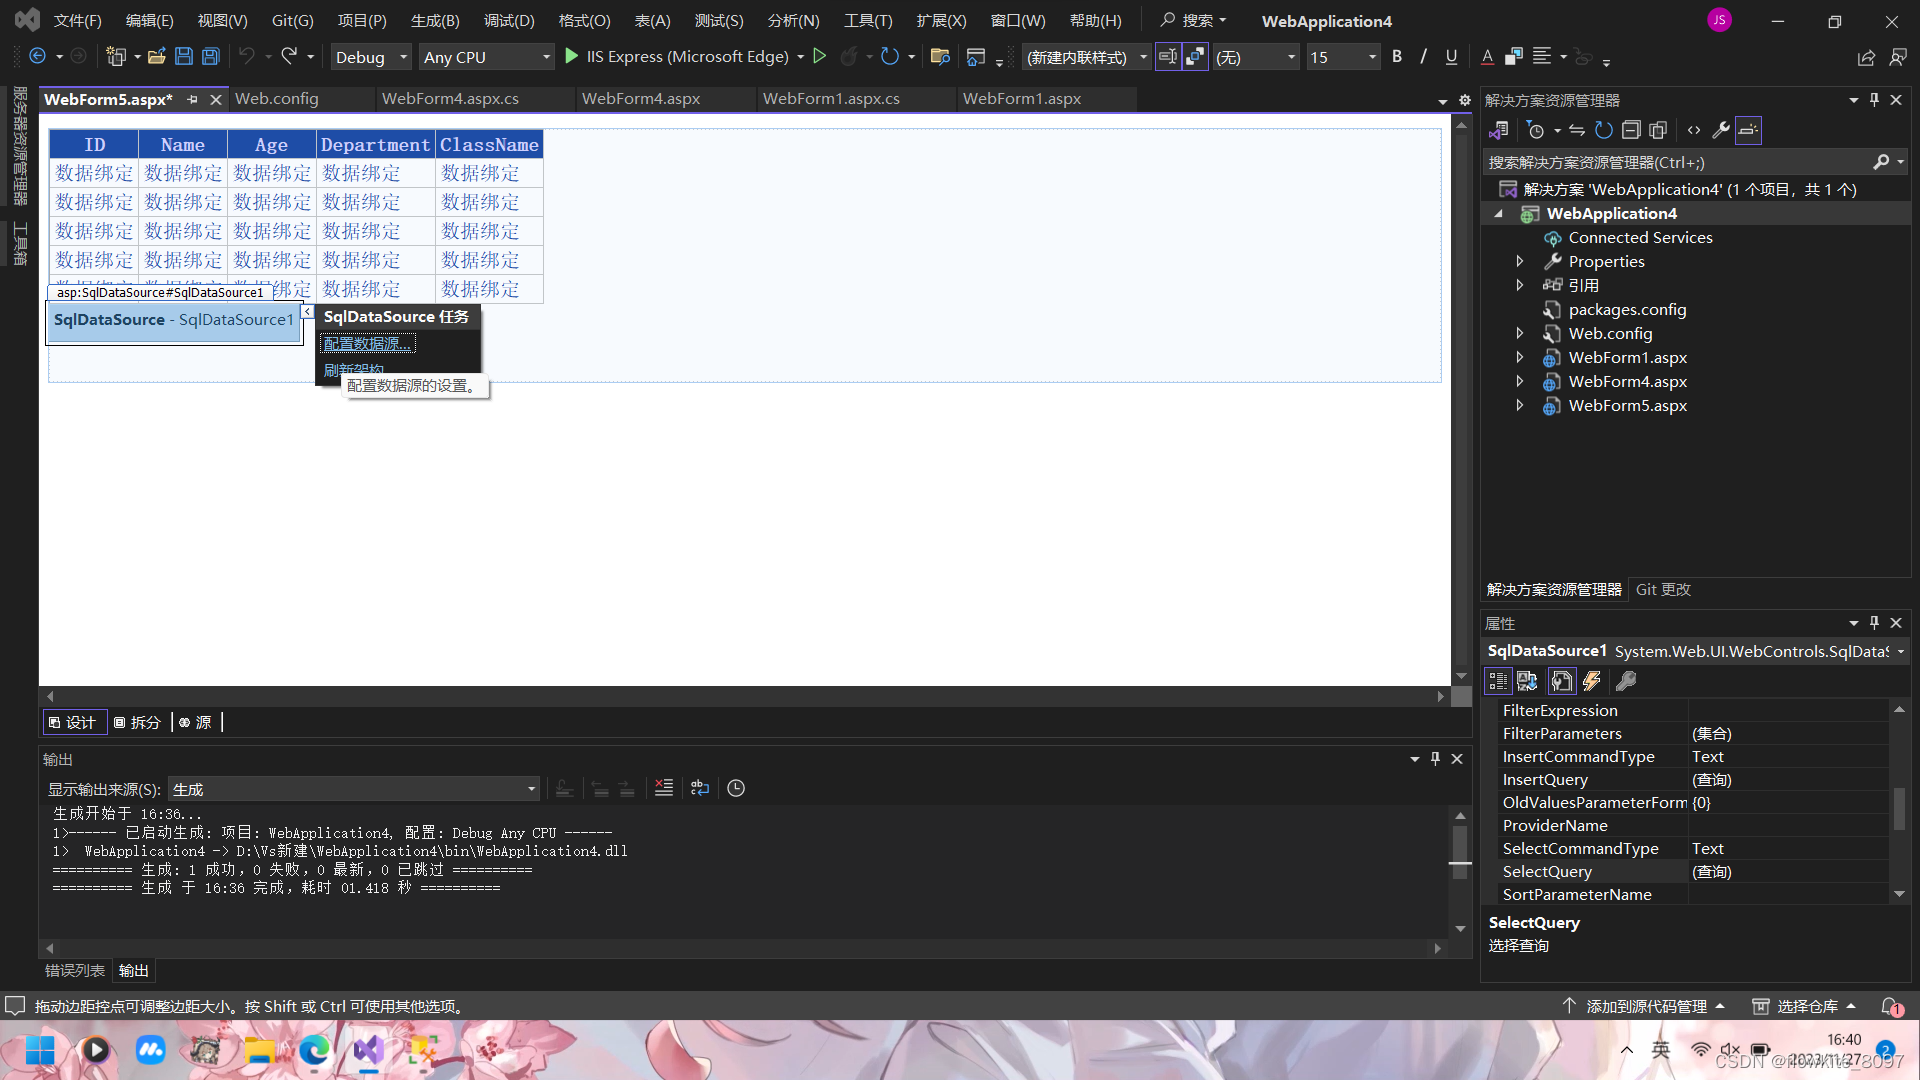The width and height of the screenshot is (1920, 1080).
Task: Open the Git menu
Action: pyautogui.click(x=292, y=20)
